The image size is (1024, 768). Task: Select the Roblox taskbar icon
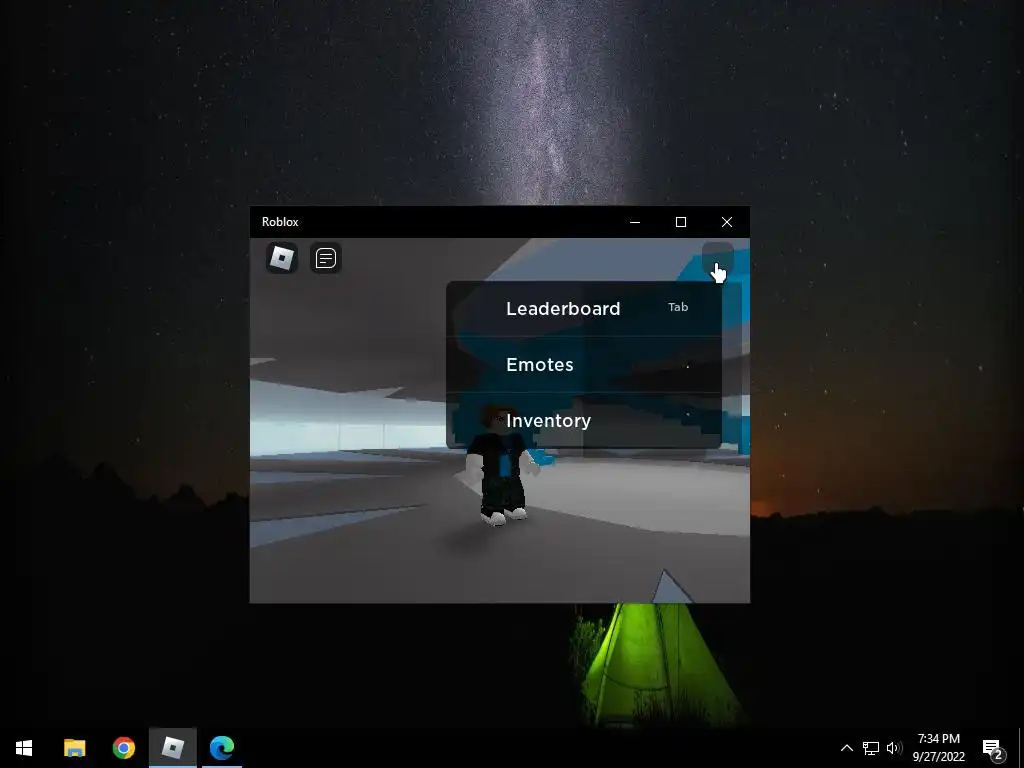click(172, 748)
